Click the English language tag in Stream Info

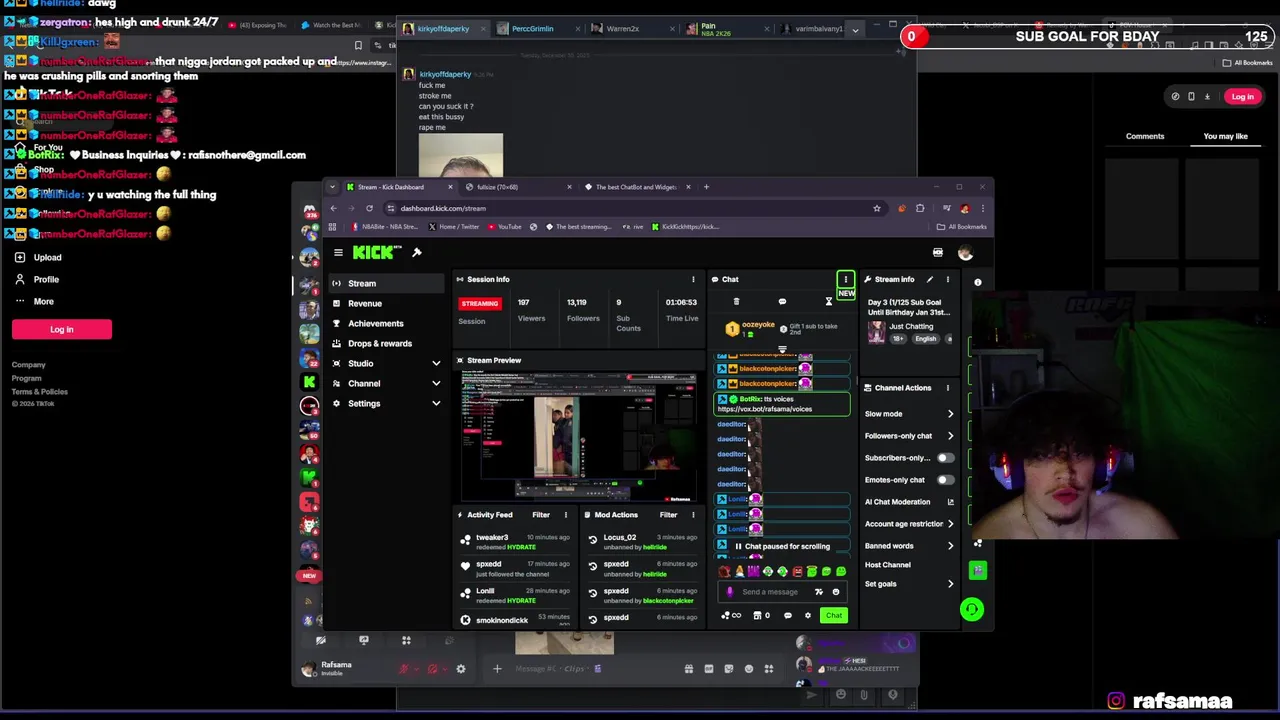click(926, 339)
